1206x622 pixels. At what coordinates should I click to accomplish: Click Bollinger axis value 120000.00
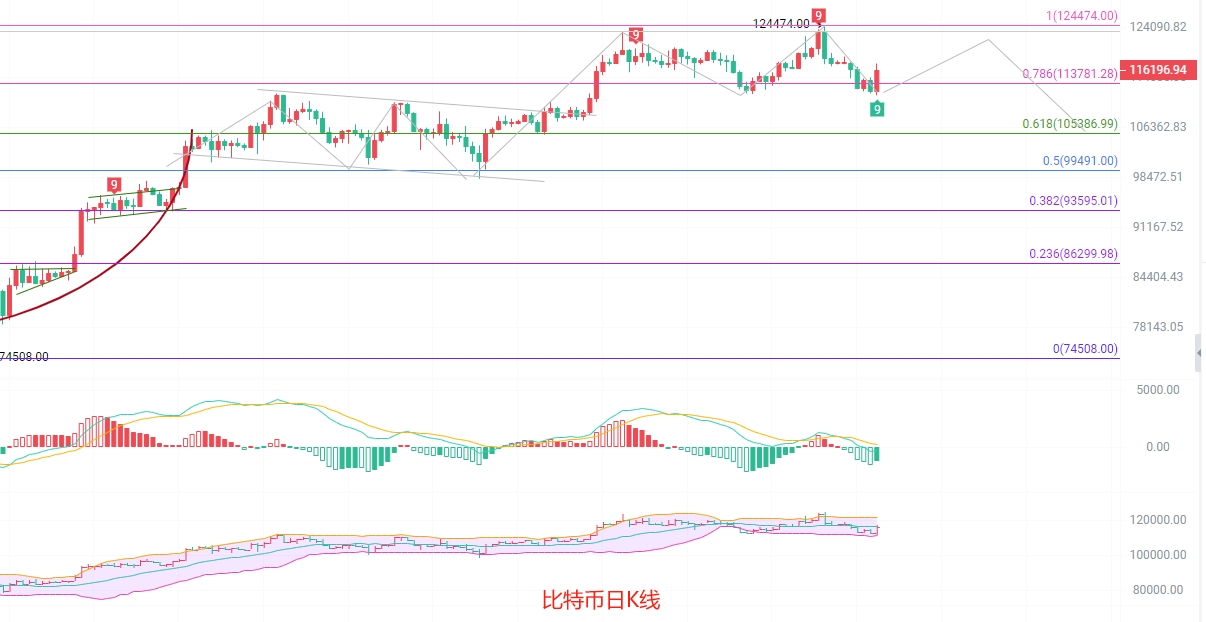point(1159,520)
